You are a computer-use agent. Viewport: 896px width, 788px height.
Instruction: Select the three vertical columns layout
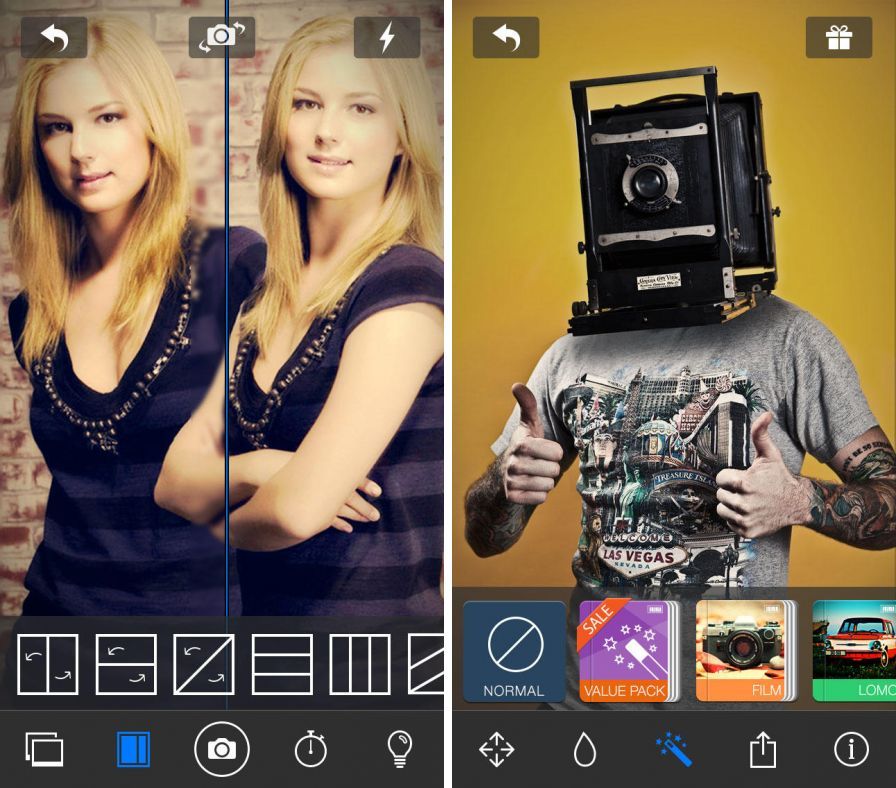click(360, 664)
